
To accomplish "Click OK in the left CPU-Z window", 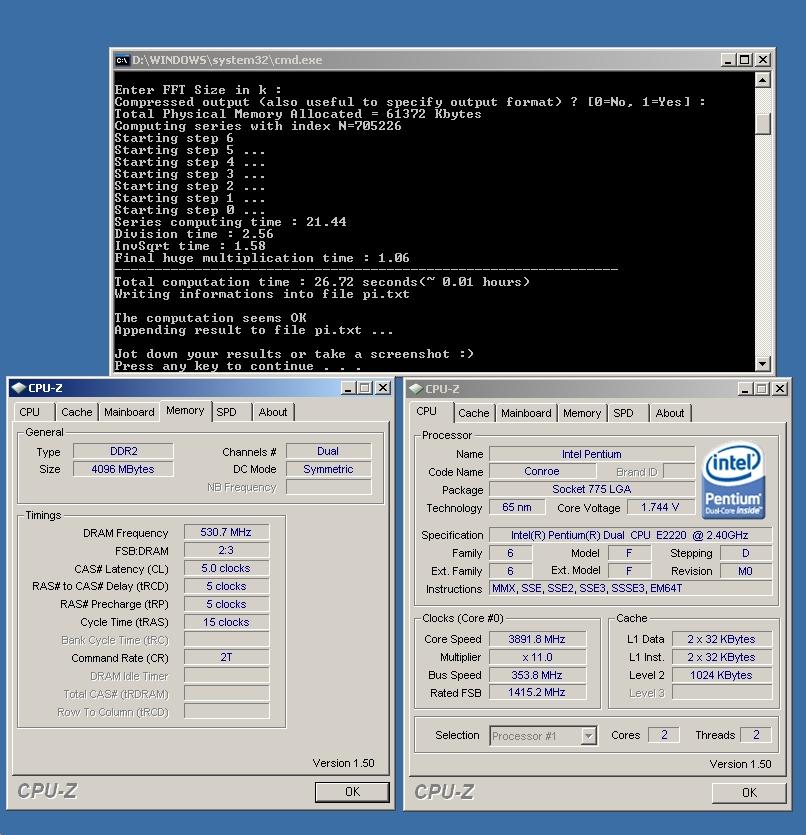I will (x=352, y=792).
